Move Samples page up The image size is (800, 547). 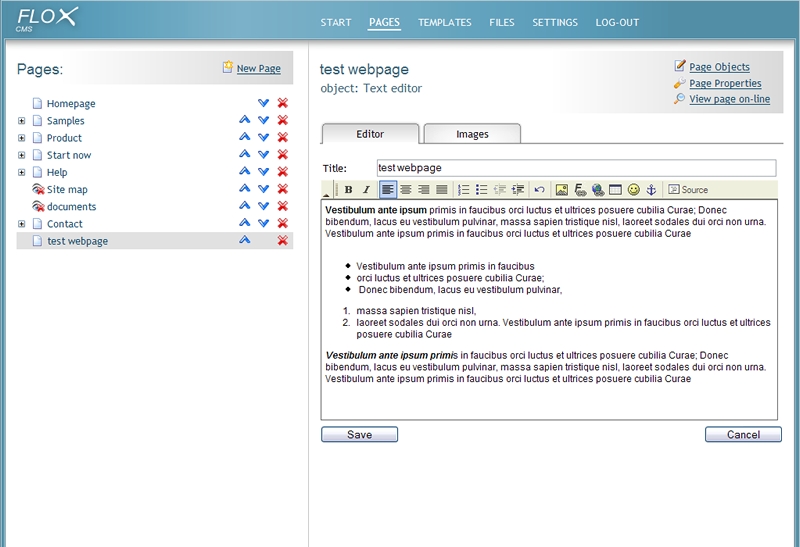(x=244, y=120)
